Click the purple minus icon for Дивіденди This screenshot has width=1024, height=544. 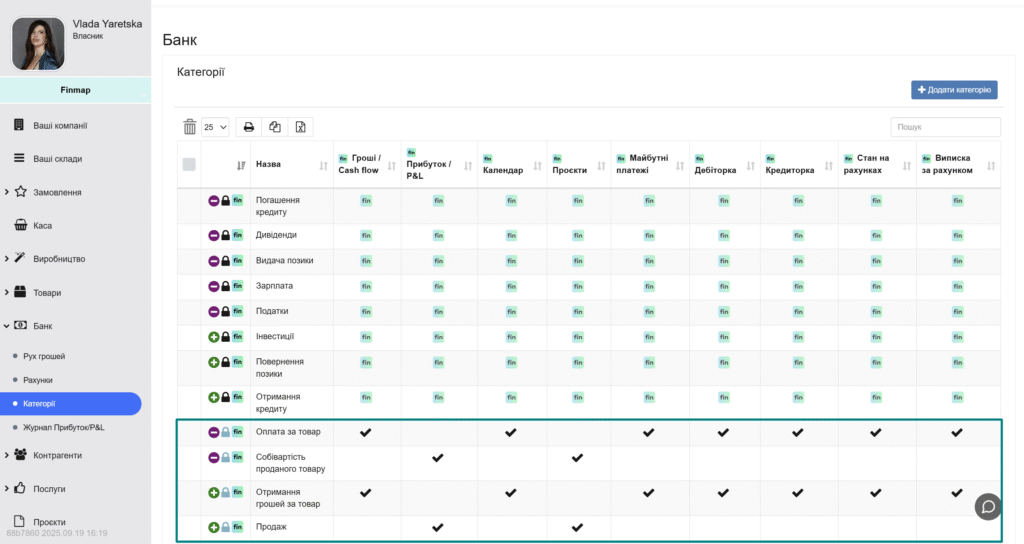tap(214, 235)
